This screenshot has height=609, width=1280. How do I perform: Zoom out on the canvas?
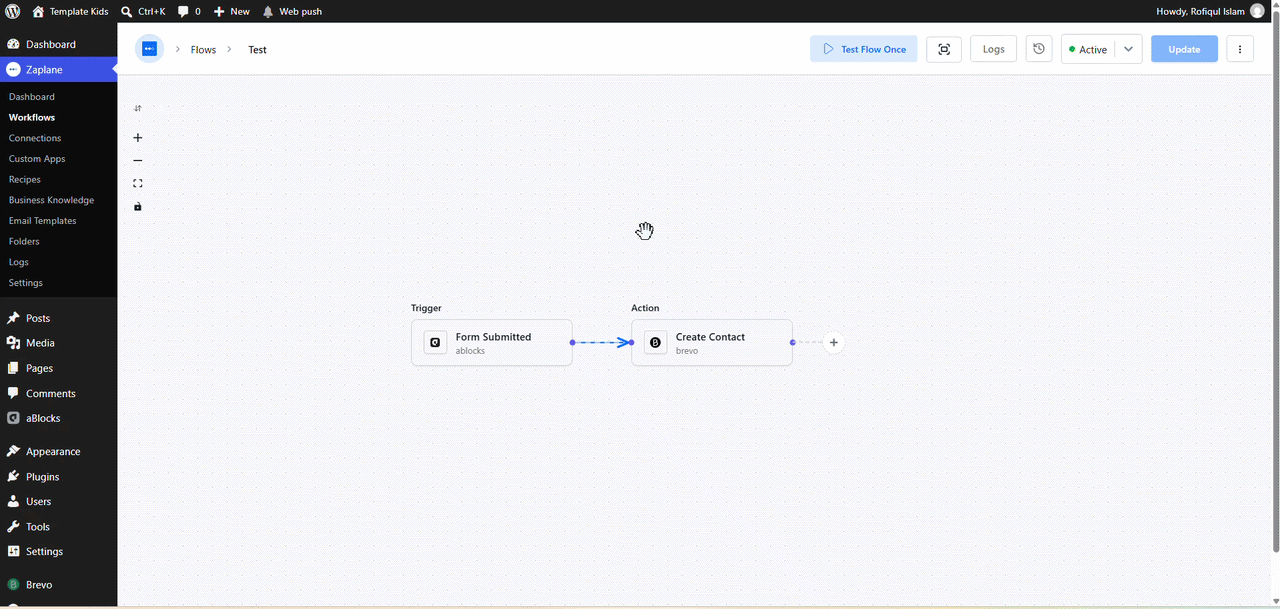138,161
